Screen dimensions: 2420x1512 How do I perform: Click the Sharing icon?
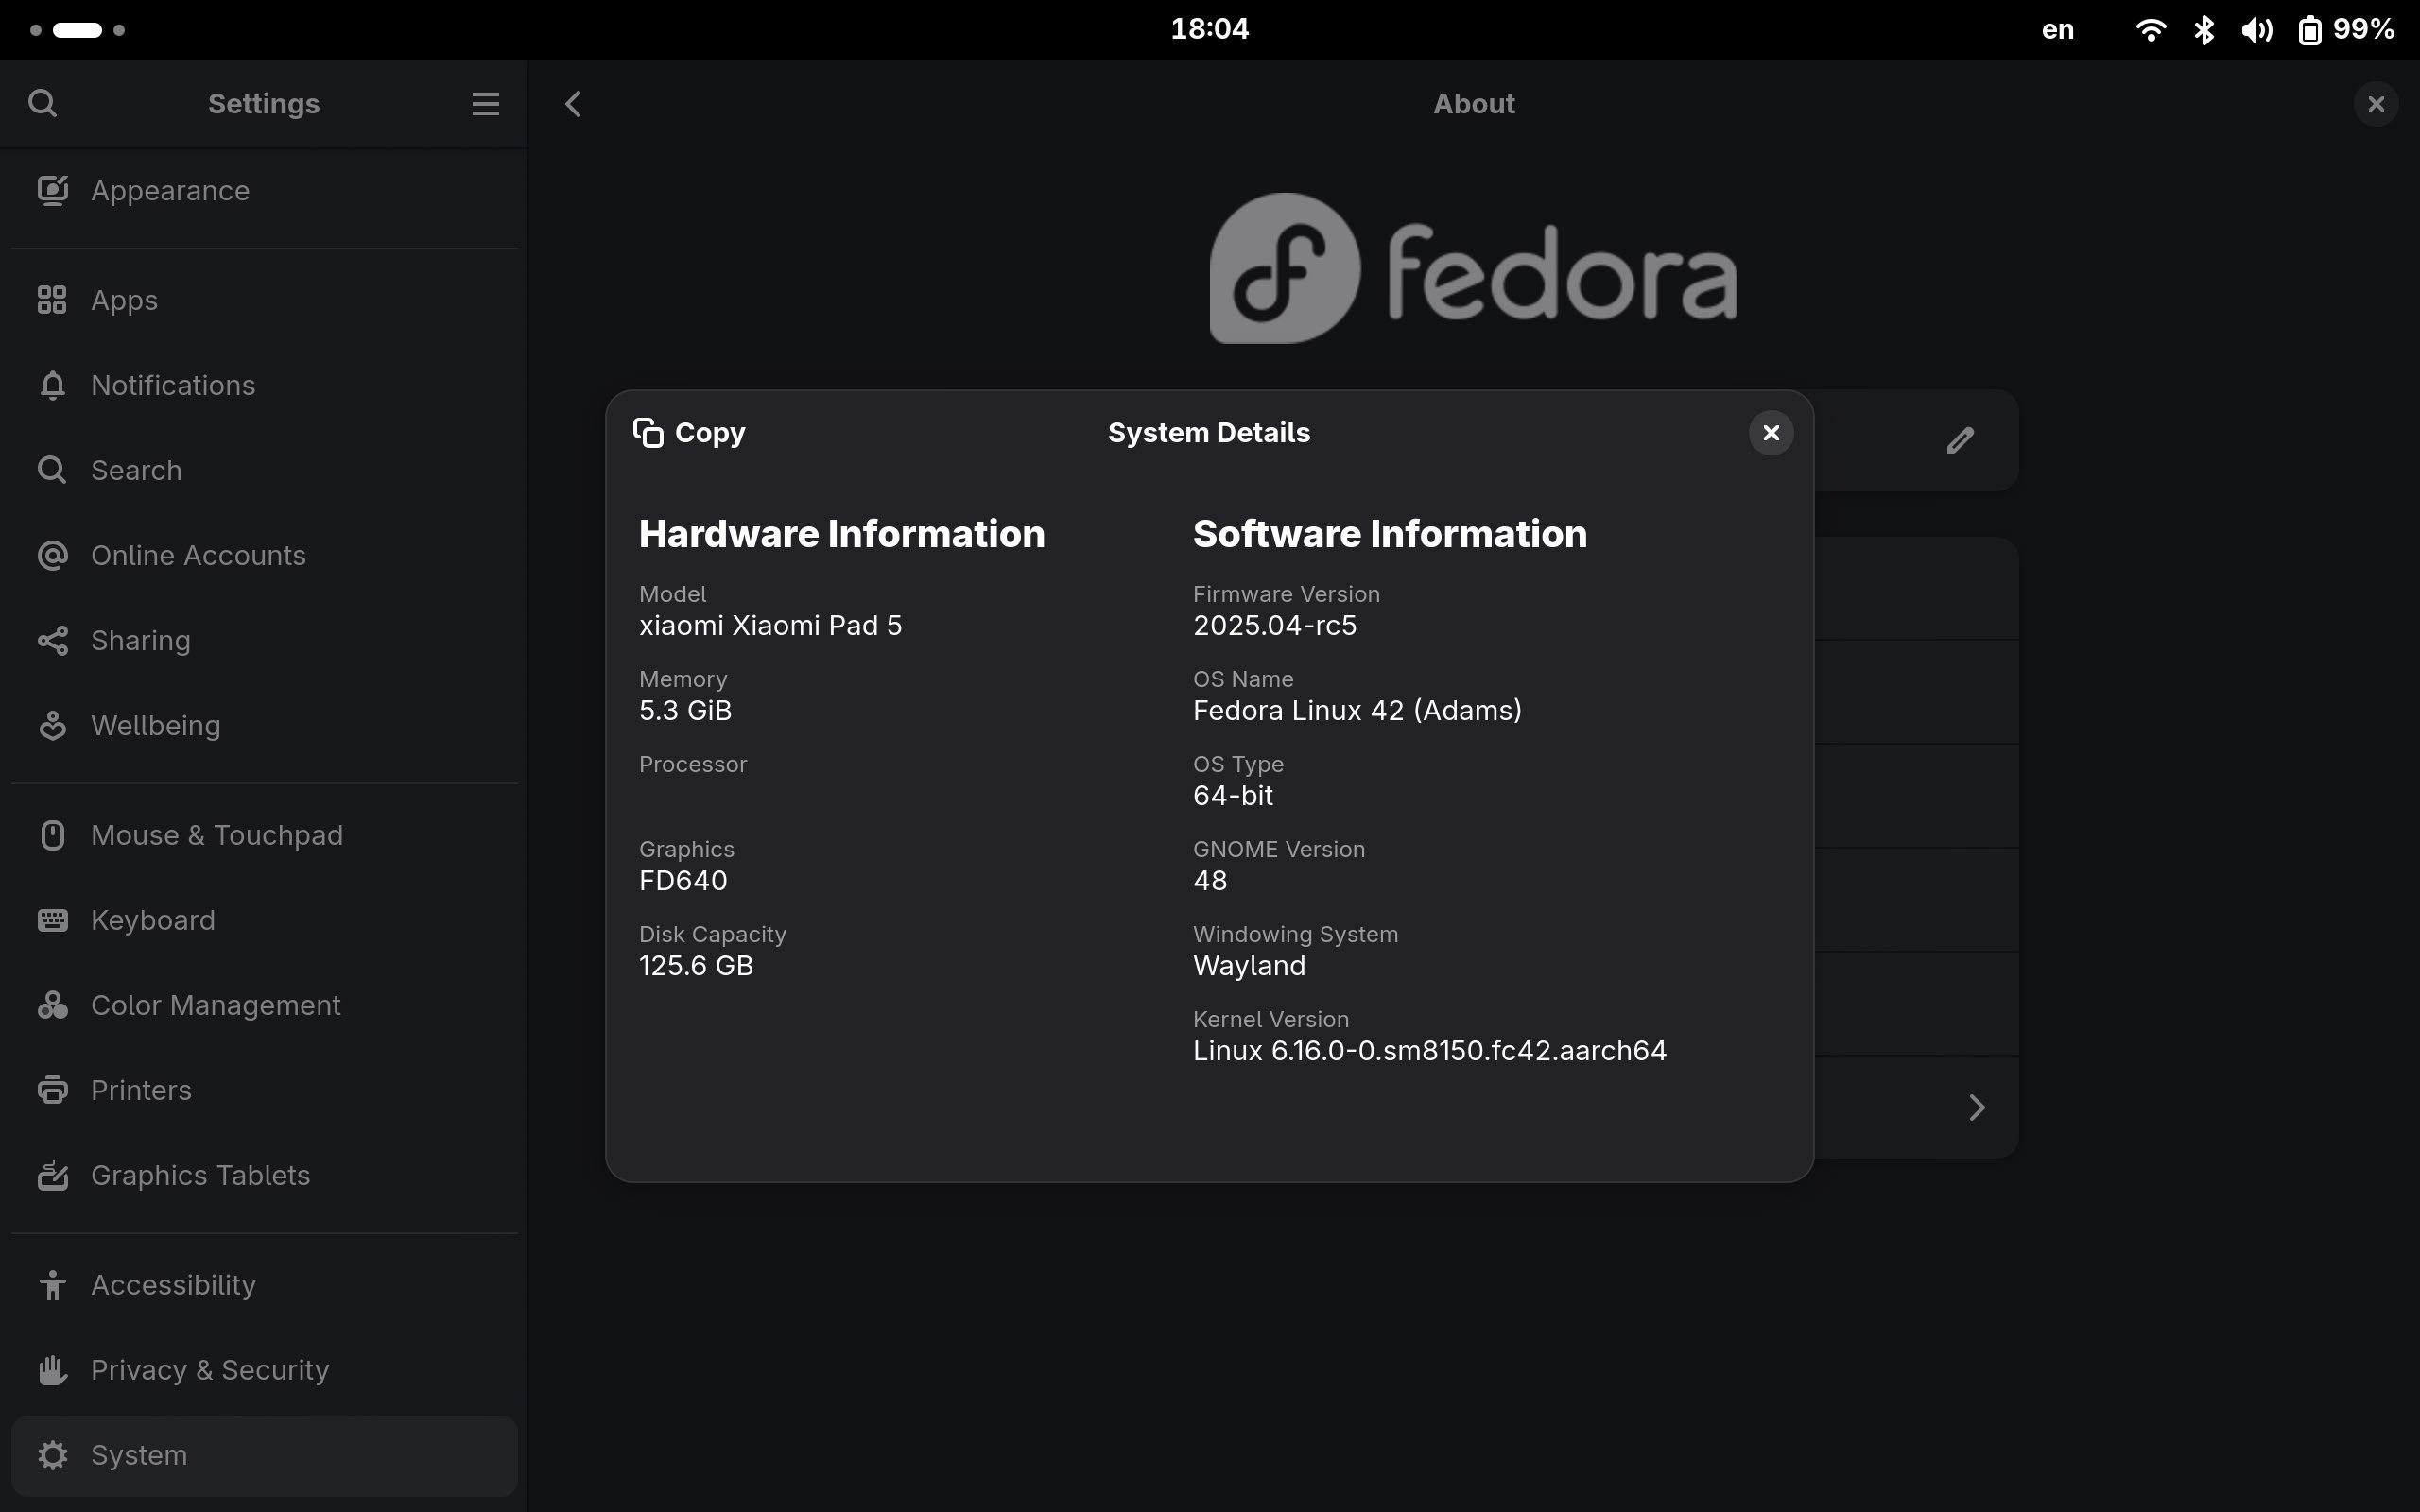pos(52,640)
